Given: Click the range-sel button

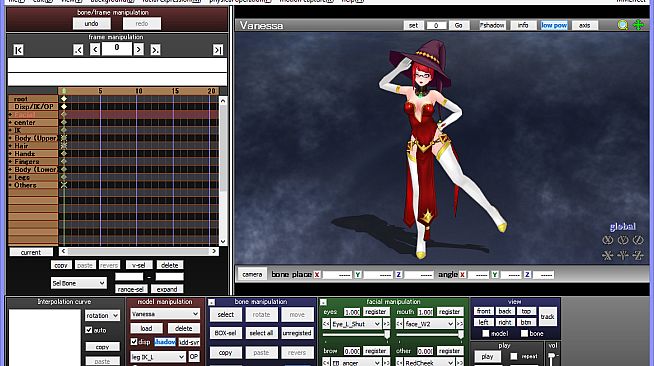Looking at the screenshot, I should [130, 289].
